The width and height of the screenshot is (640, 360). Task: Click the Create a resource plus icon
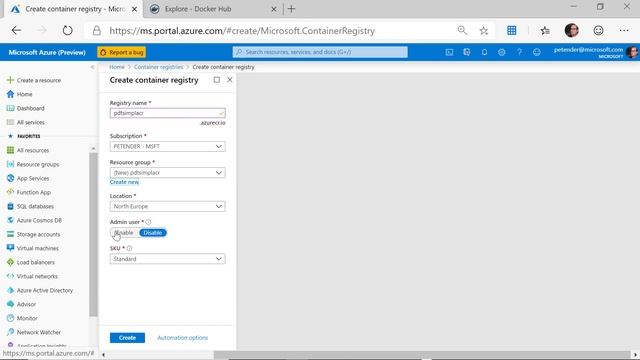tap(10, 80)
